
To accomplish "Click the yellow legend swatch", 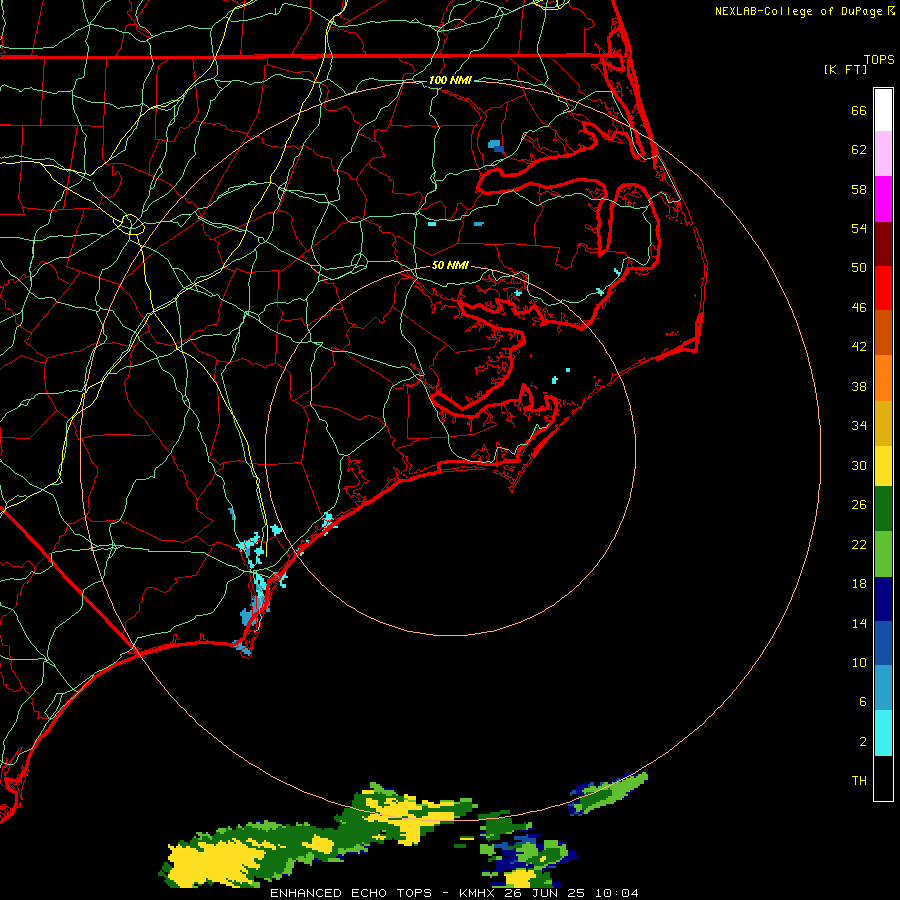I will point(883,466).
